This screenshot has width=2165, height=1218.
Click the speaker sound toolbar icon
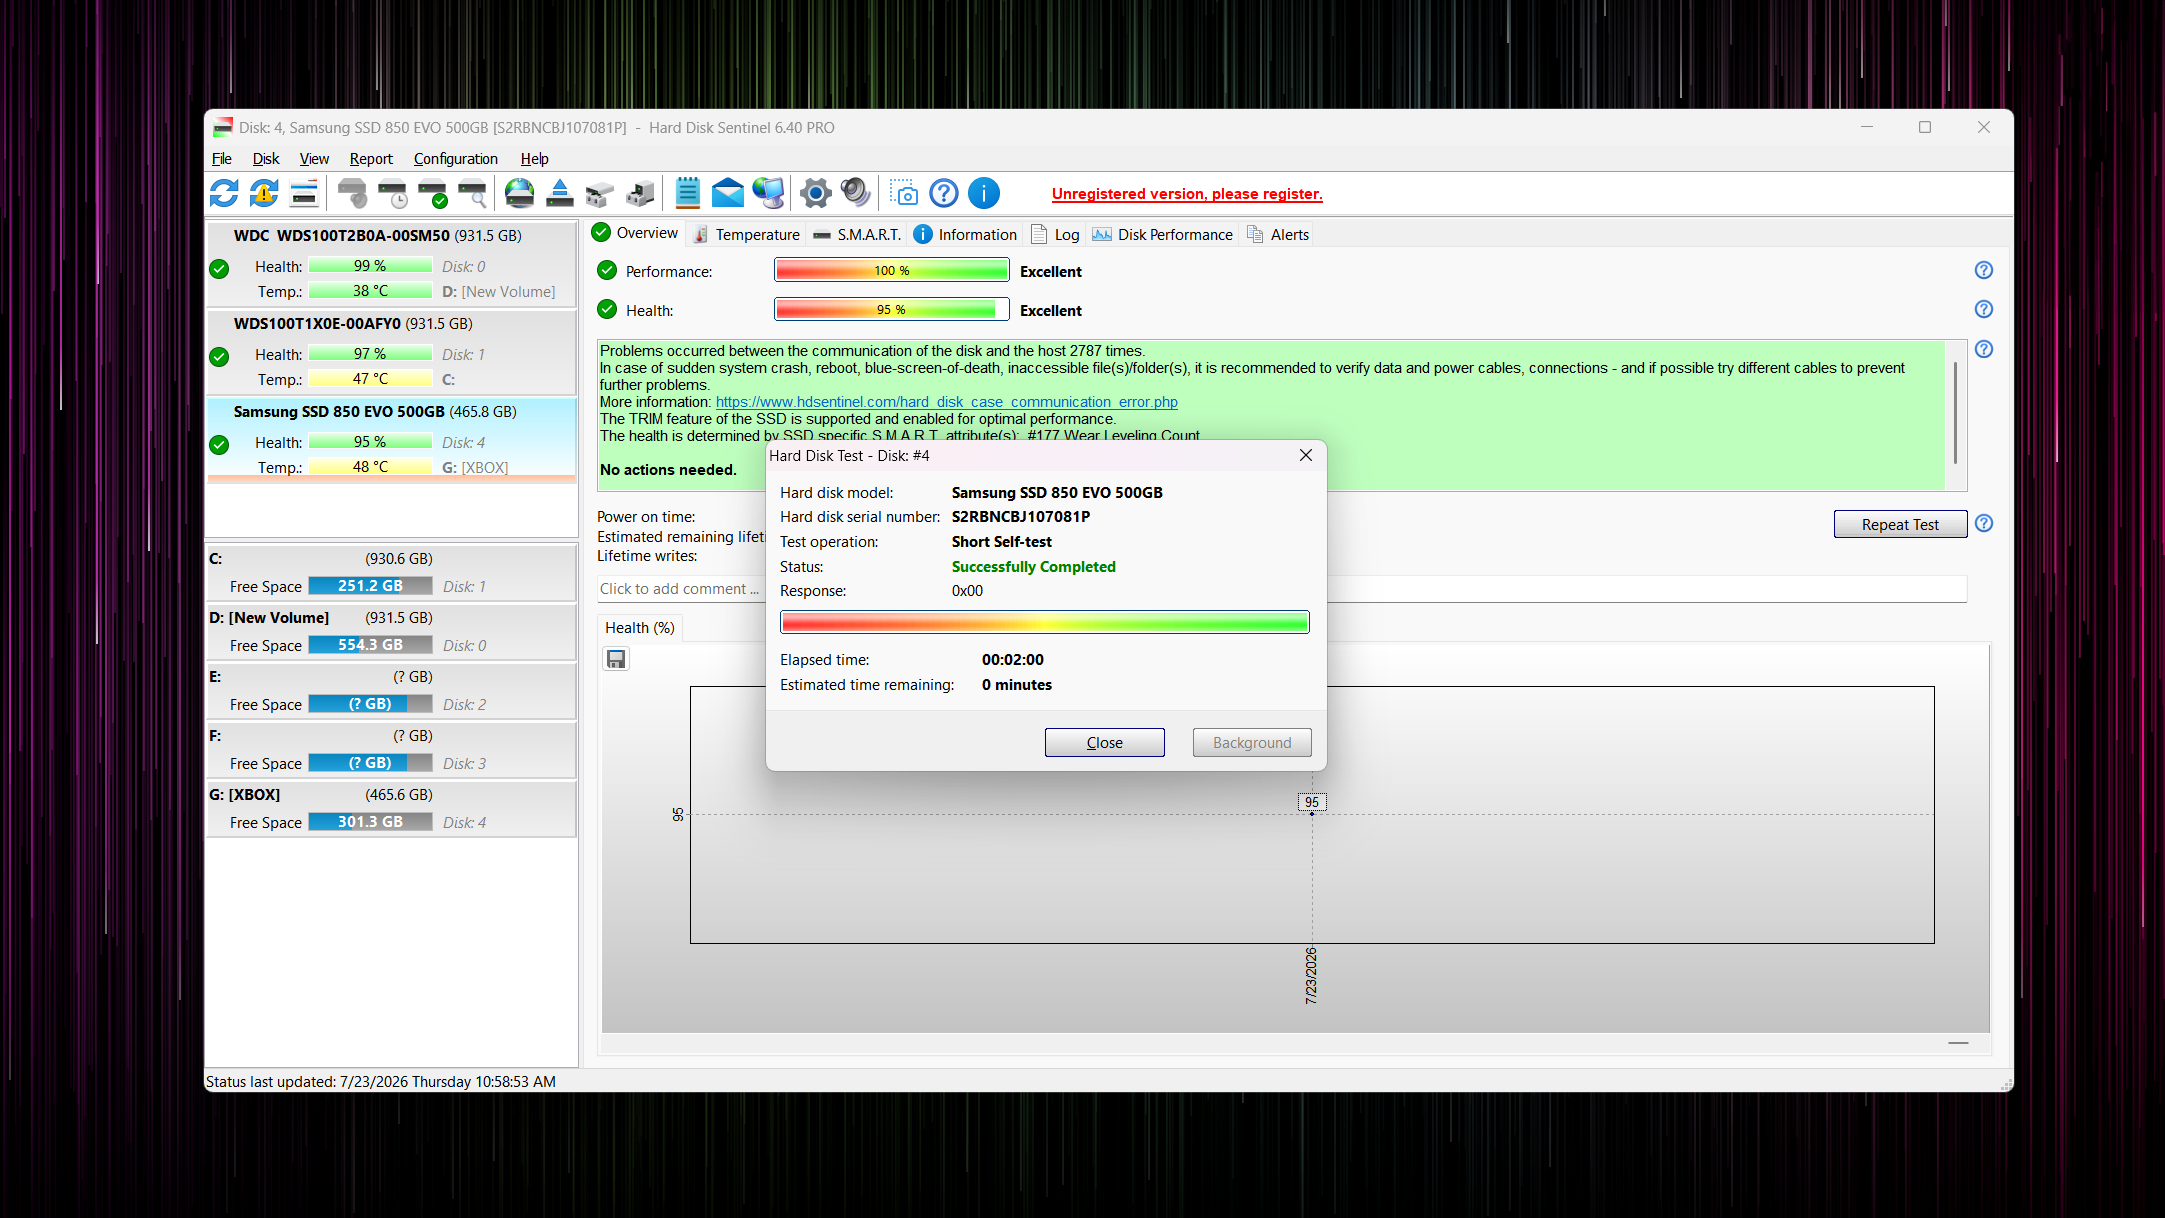(856, 193)
